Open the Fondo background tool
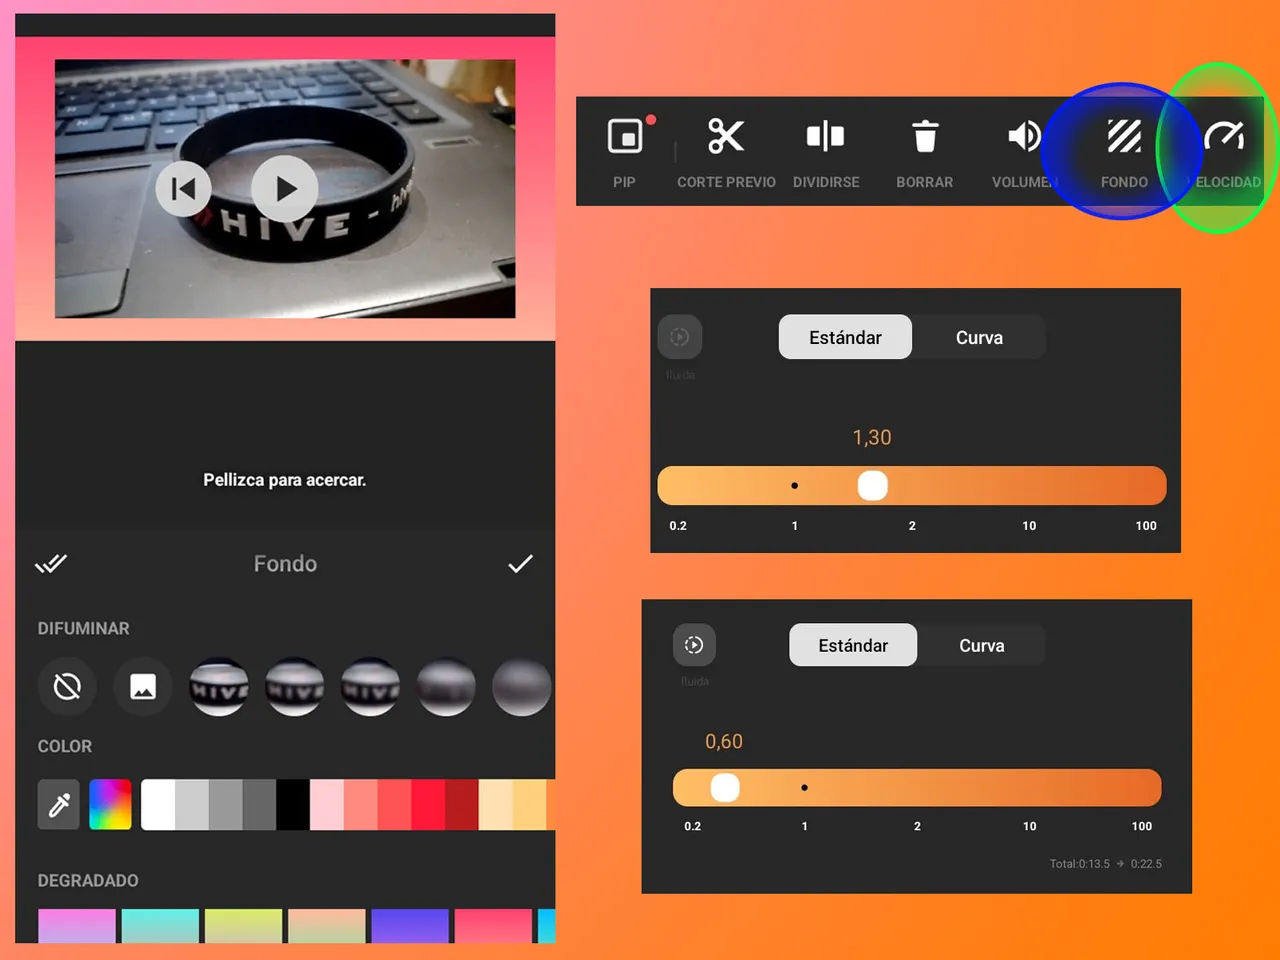Viewport: 1280px width, 960px height. click(x=1124, y=152)
